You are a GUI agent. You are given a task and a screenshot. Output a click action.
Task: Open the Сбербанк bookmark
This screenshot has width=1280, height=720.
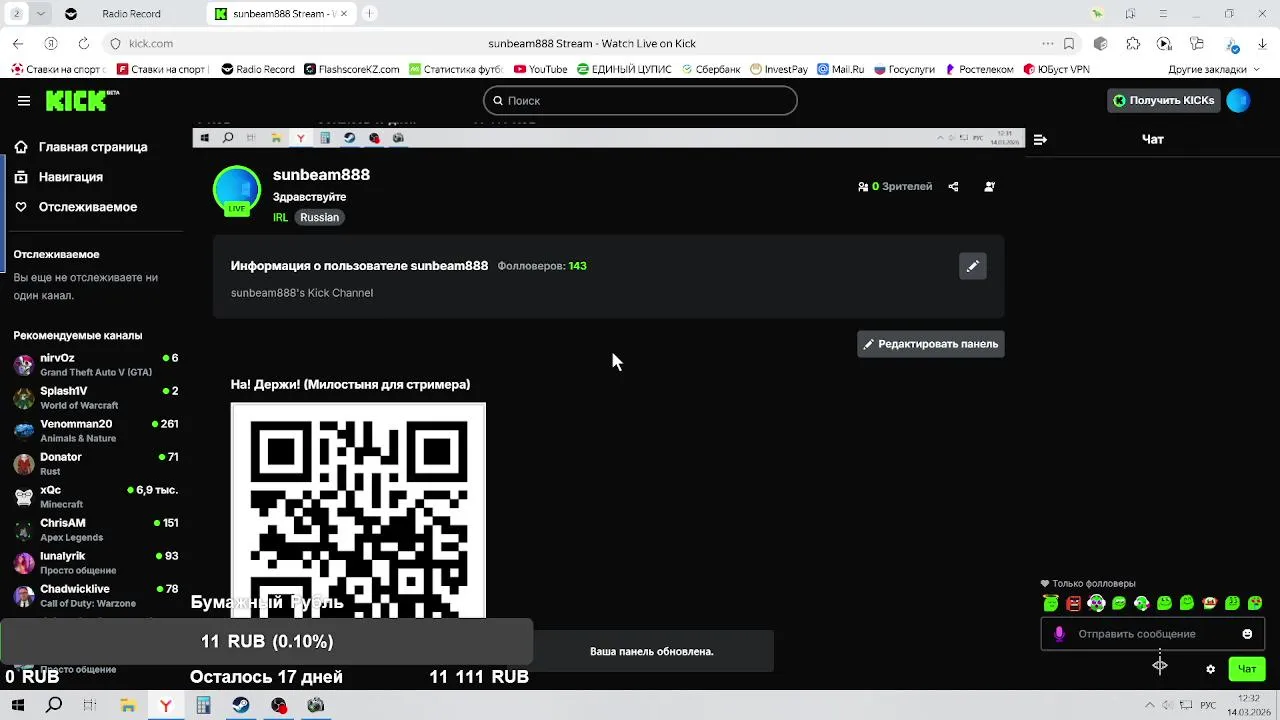coord(712,70)
